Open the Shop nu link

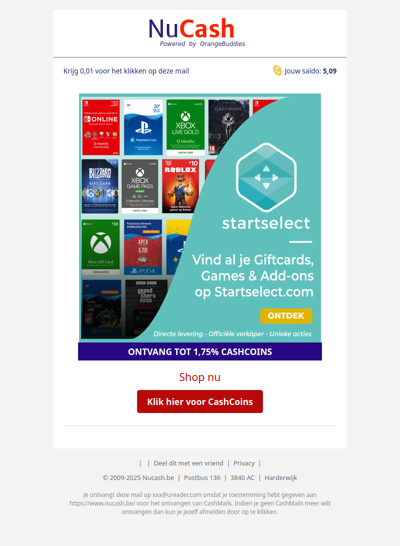pyautogui.click(x=200, y=377)
